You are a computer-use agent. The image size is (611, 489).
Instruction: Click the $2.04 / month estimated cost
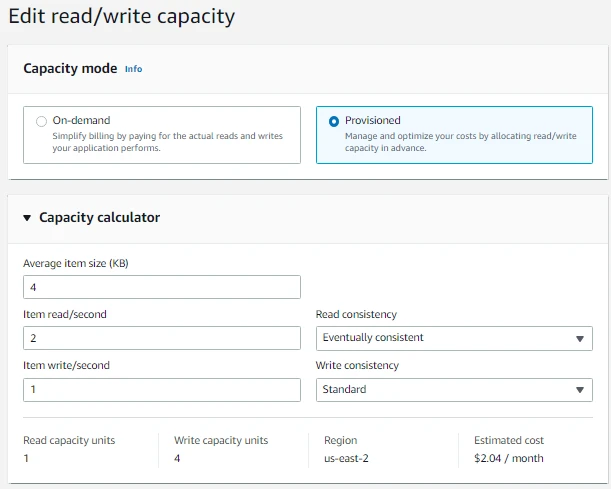click(x=509, y=458)
